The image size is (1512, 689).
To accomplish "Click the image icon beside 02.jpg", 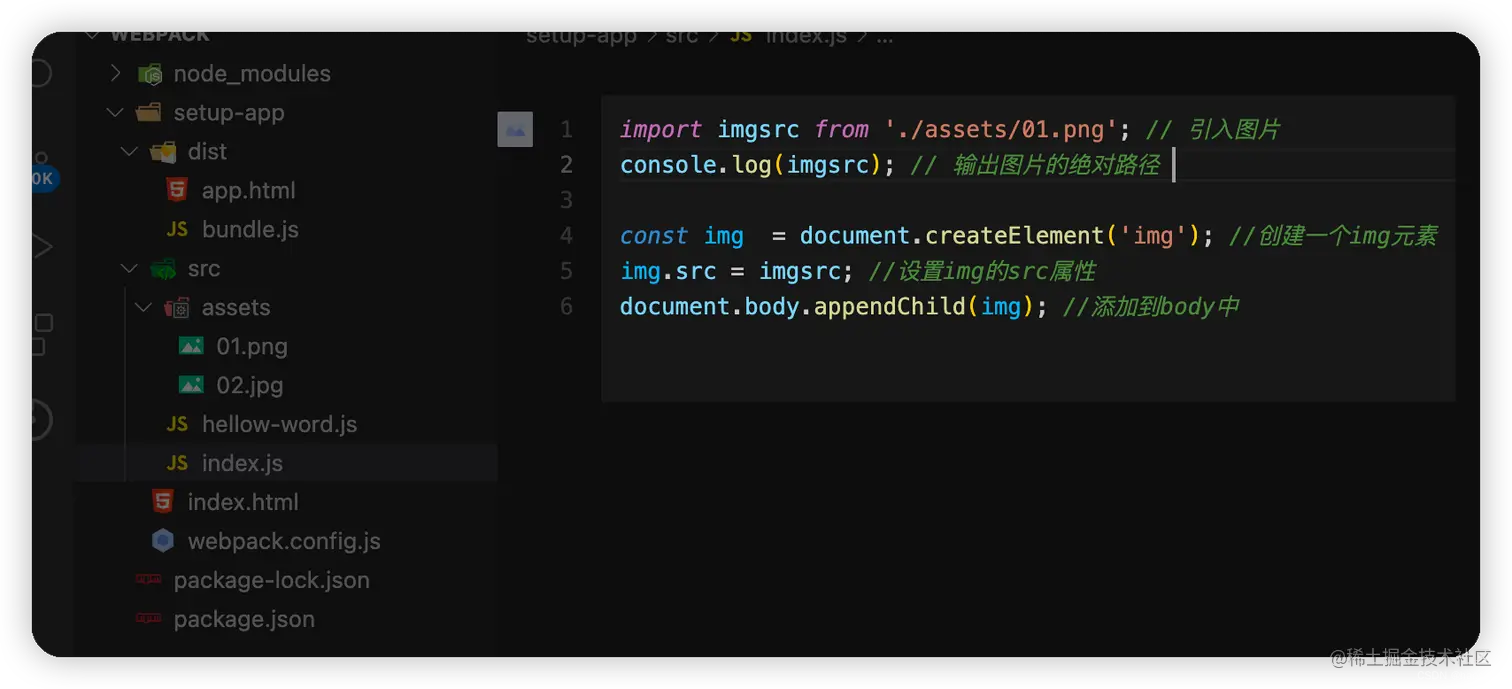I will pos(191,385).
